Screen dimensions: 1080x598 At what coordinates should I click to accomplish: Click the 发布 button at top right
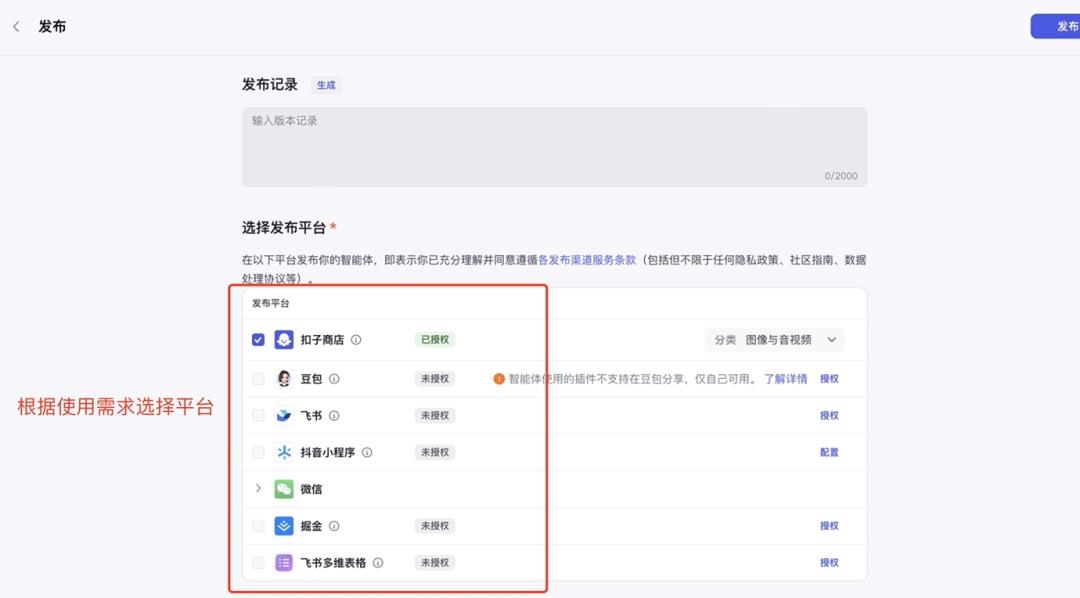click(x=1058, y=26)
